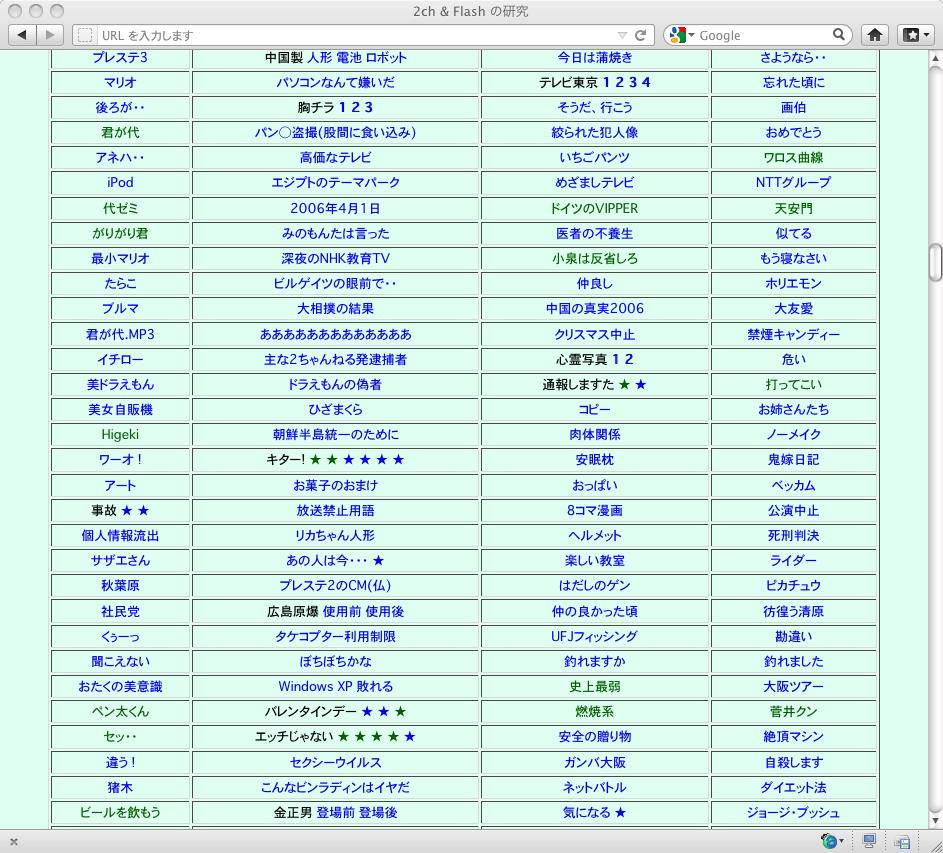Click link 4 next to テレビ東京

tap(646, 82)
